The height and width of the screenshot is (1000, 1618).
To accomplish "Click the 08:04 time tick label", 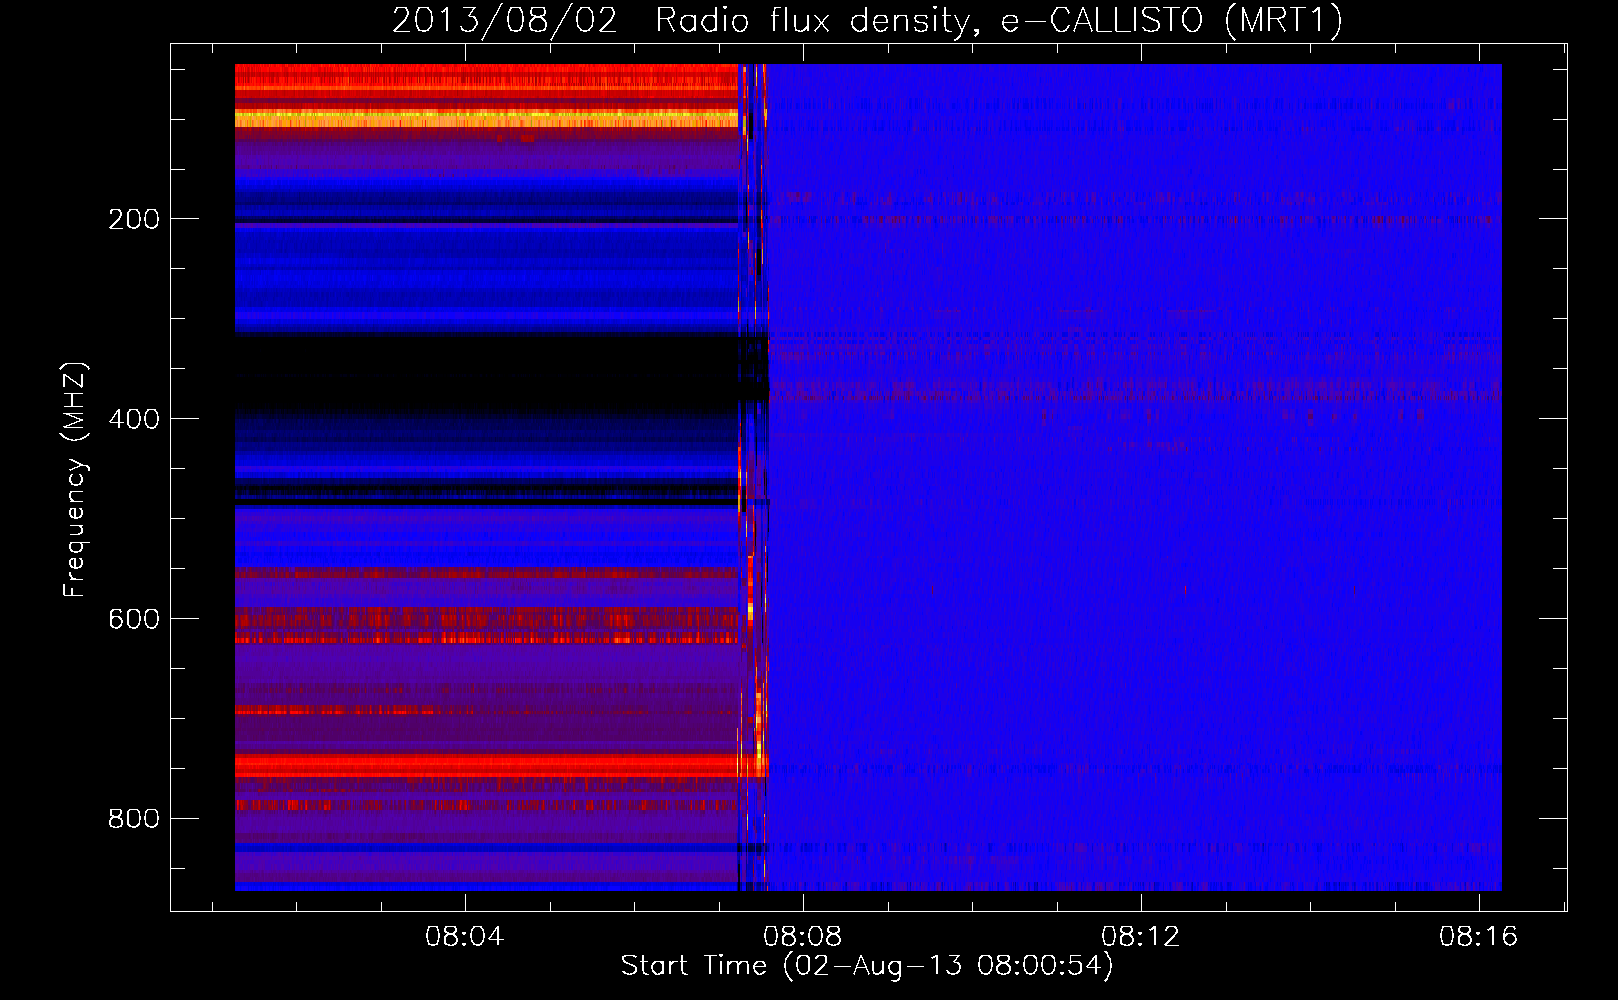I will point(464,937).
